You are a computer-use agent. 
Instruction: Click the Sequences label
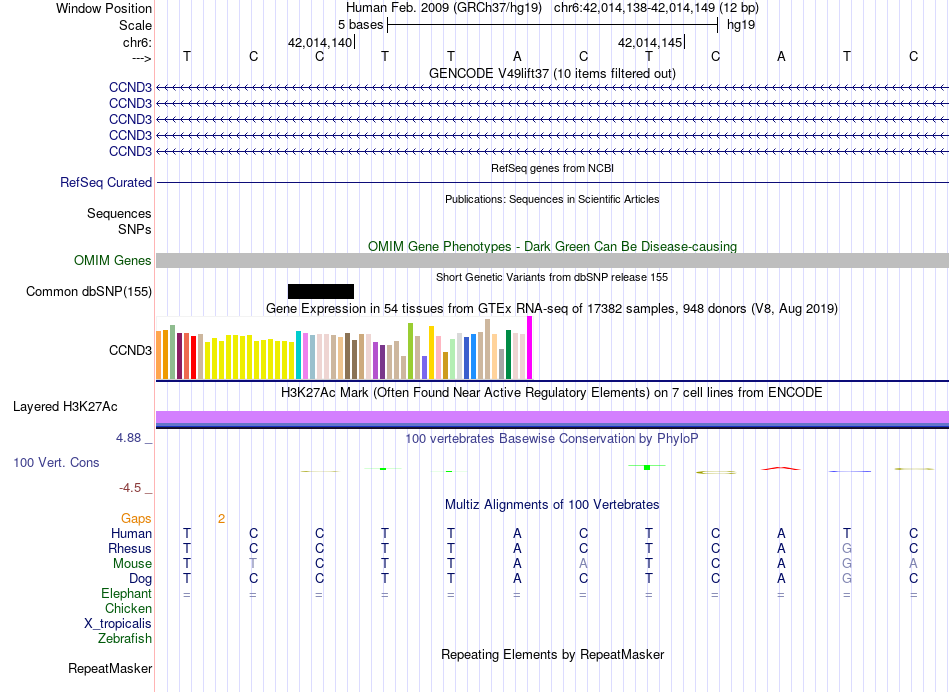119,213
